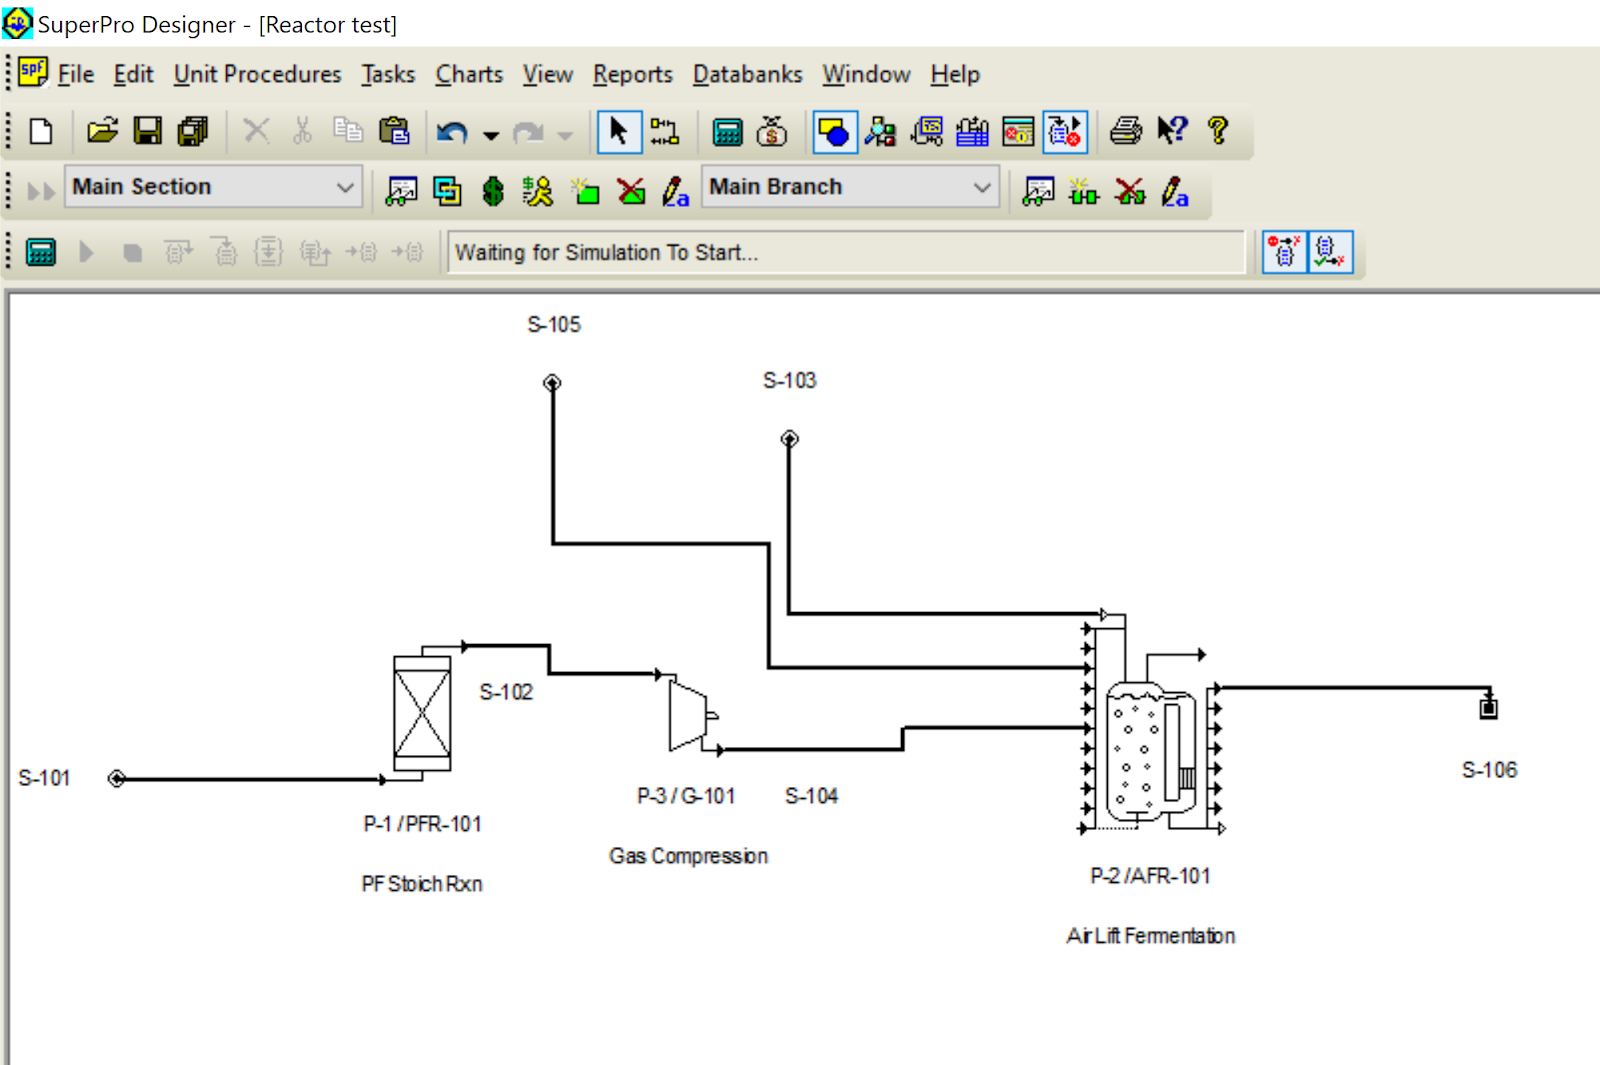
Task: Rename section with pencil icon
Action: (676, 191)
